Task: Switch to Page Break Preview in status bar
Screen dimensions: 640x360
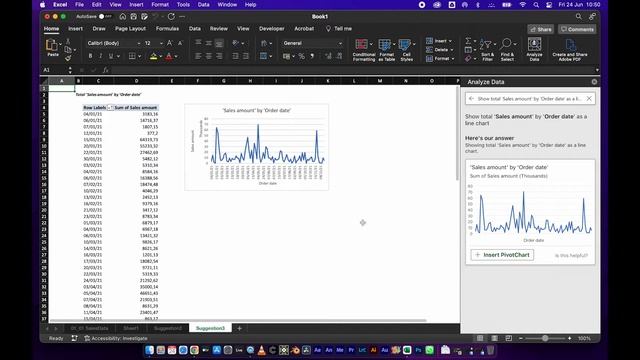Action: 509,338
